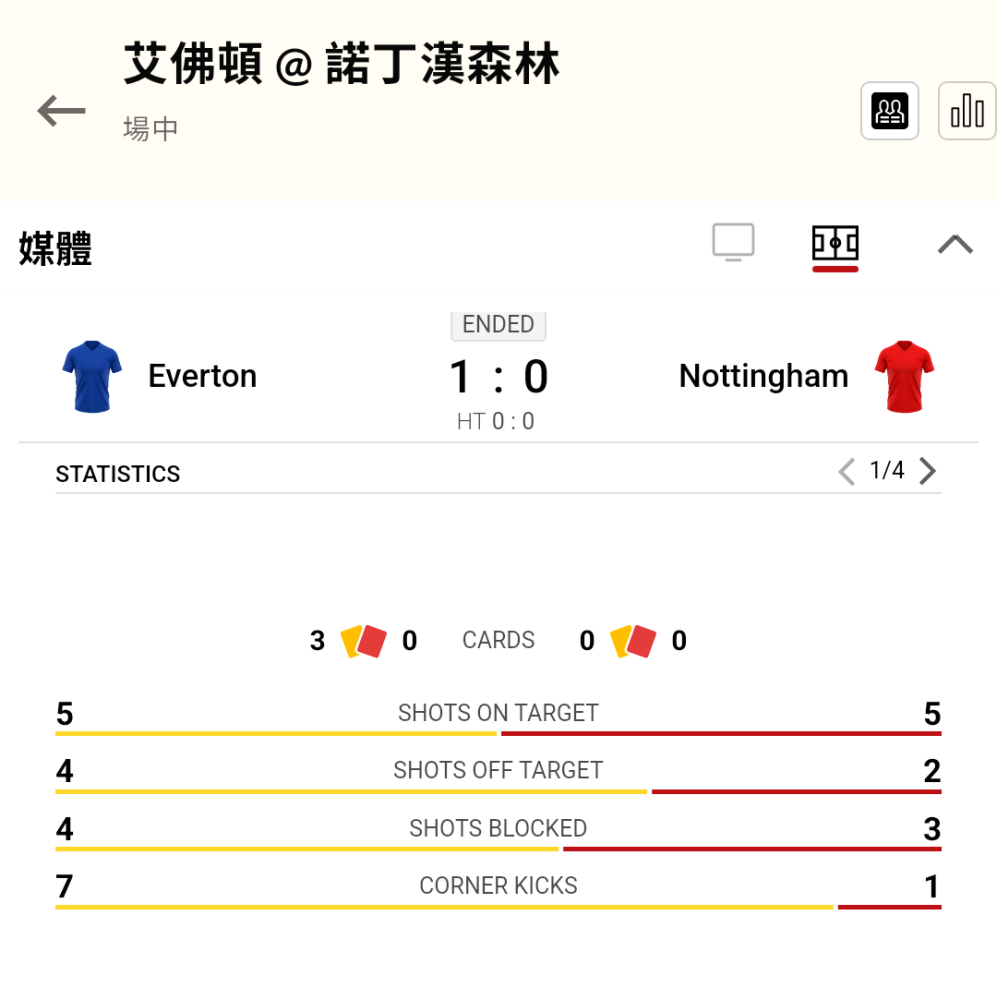997x1000 pixels.
Task: Click the Corner Kicks stat row
Action: point(498,890)
